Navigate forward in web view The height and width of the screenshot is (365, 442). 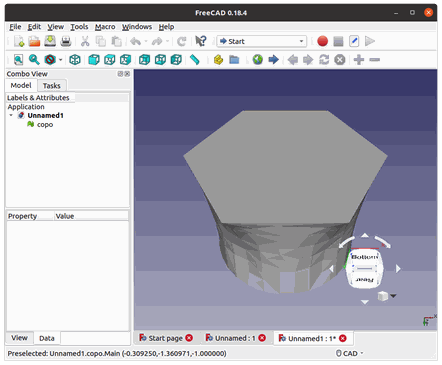tap(308, 60)
